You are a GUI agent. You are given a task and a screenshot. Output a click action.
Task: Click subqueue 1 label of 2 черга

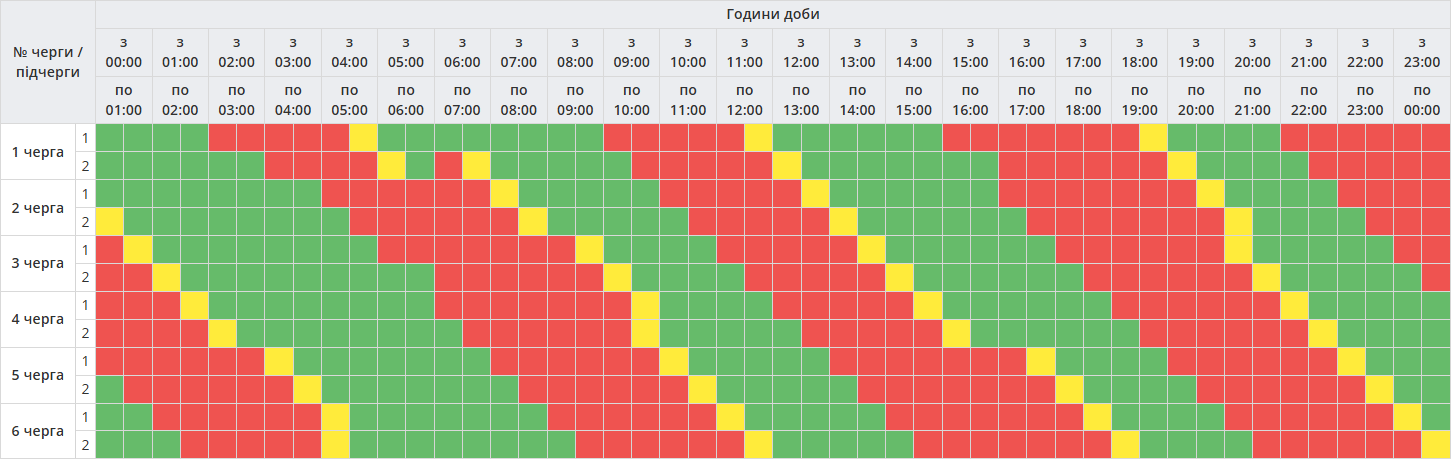click(86, 194)
